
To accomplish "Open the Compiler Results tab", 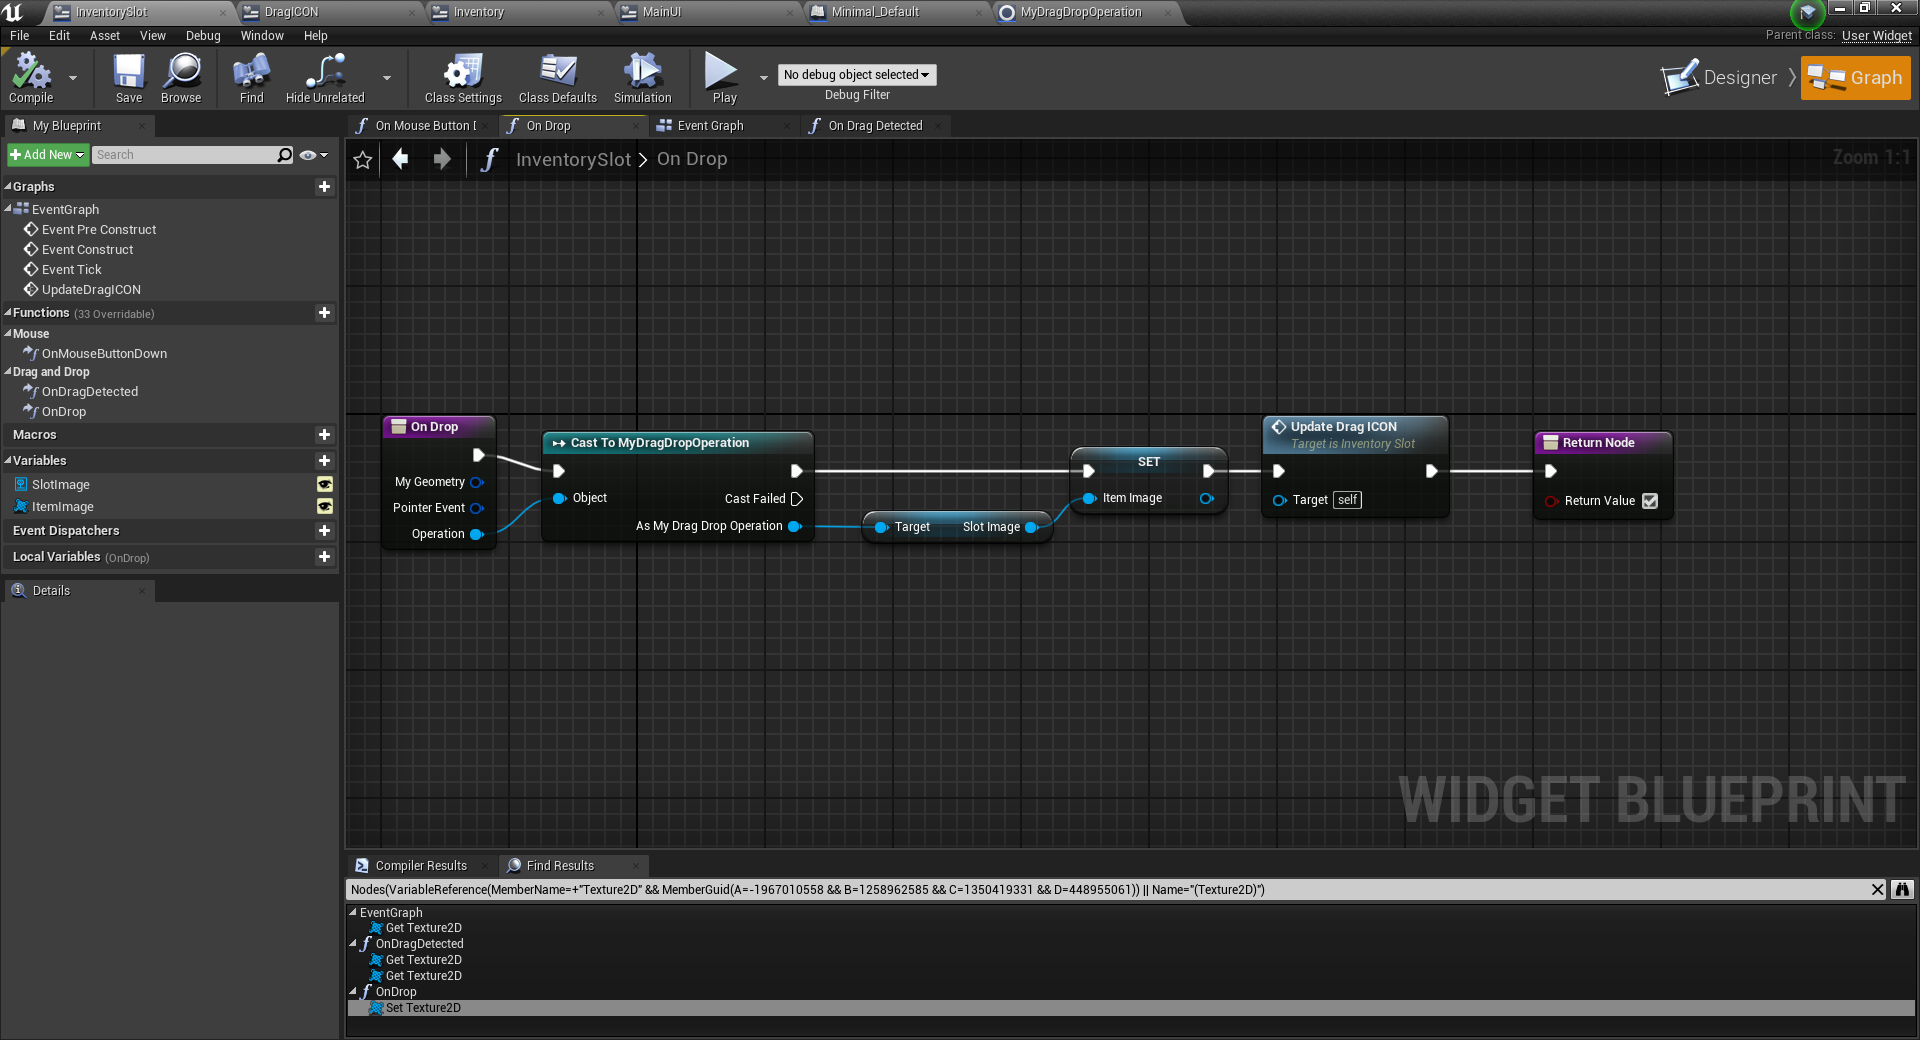I will tap(421, 866).
